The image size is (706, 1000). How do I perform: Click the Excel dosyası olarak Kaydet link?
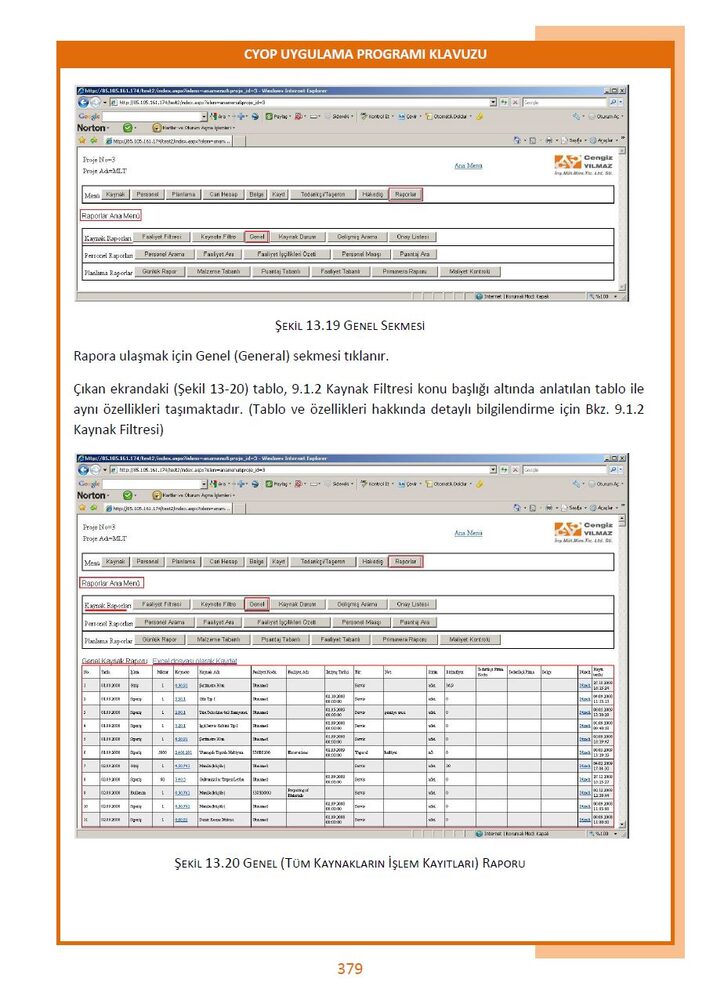click(x=195, y=661)
